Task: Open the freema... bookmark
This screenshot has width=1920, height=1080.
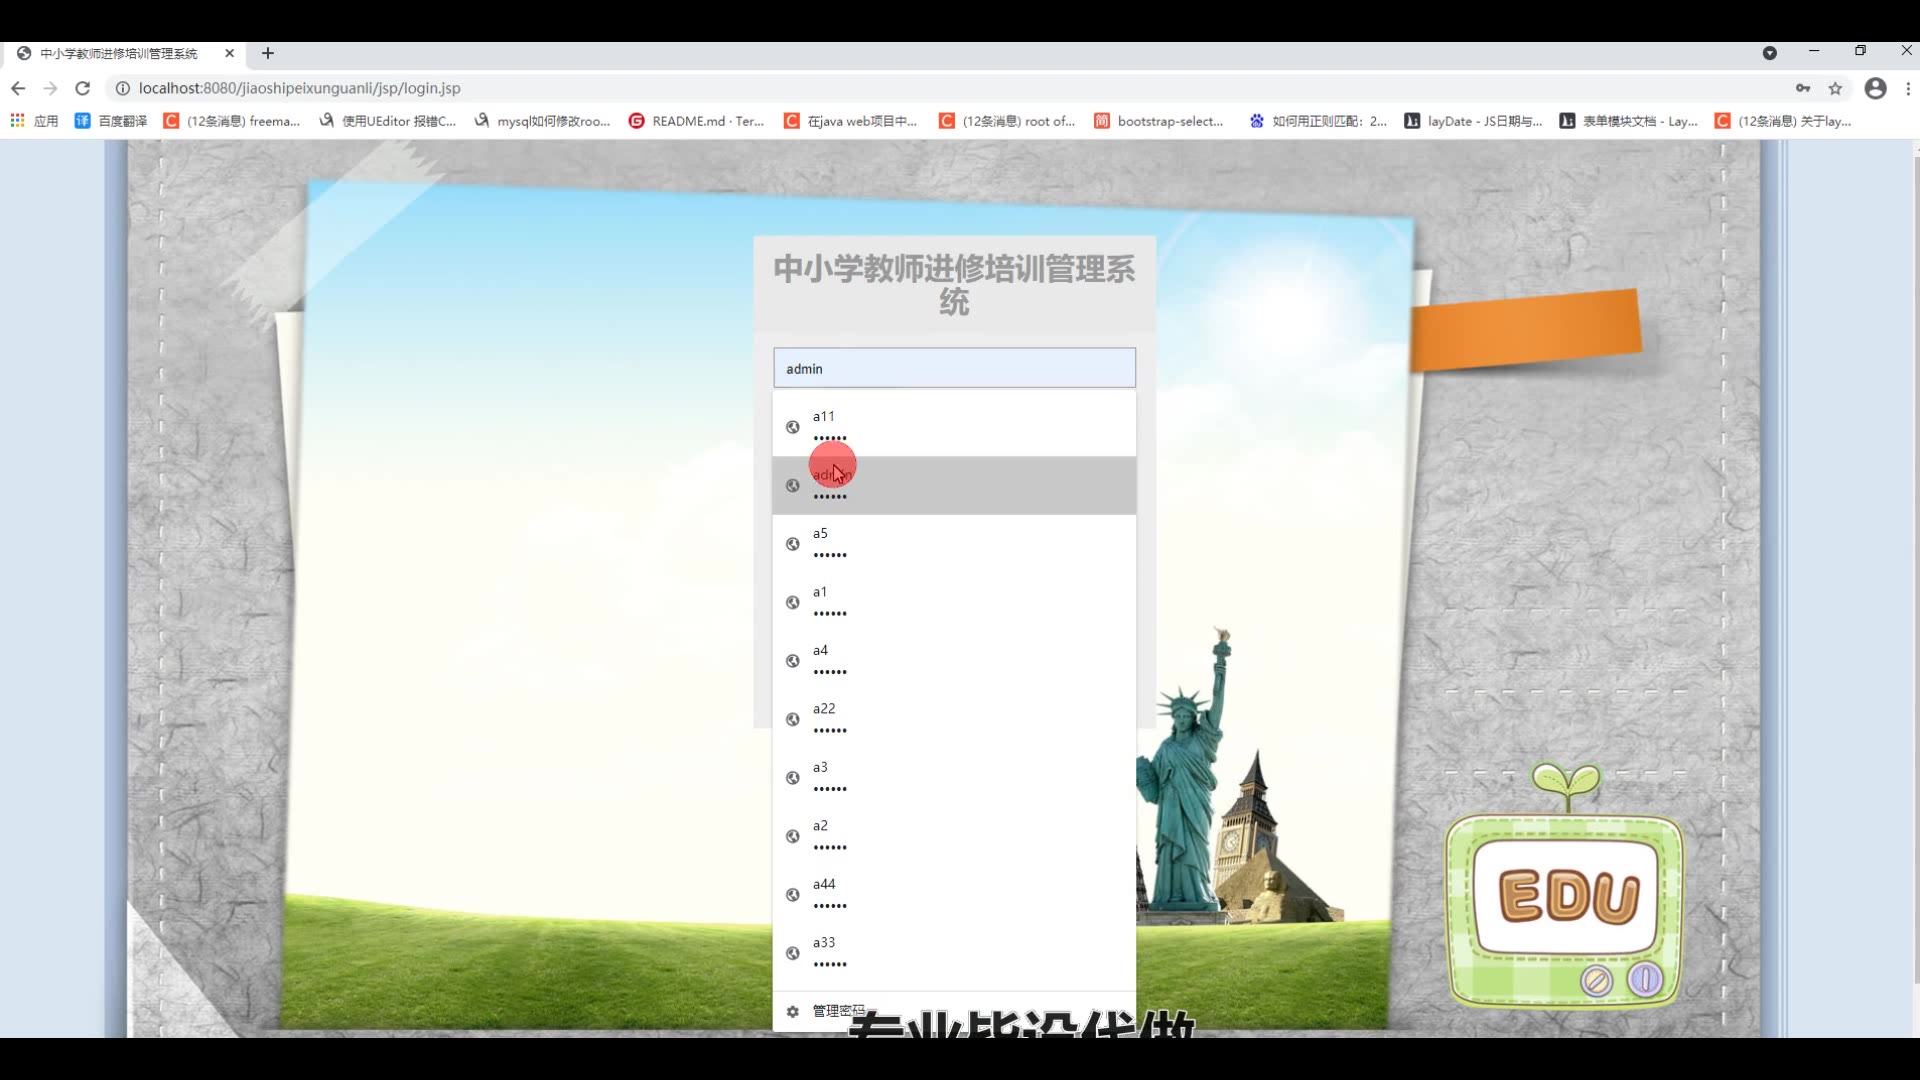Action: (232, 121)
